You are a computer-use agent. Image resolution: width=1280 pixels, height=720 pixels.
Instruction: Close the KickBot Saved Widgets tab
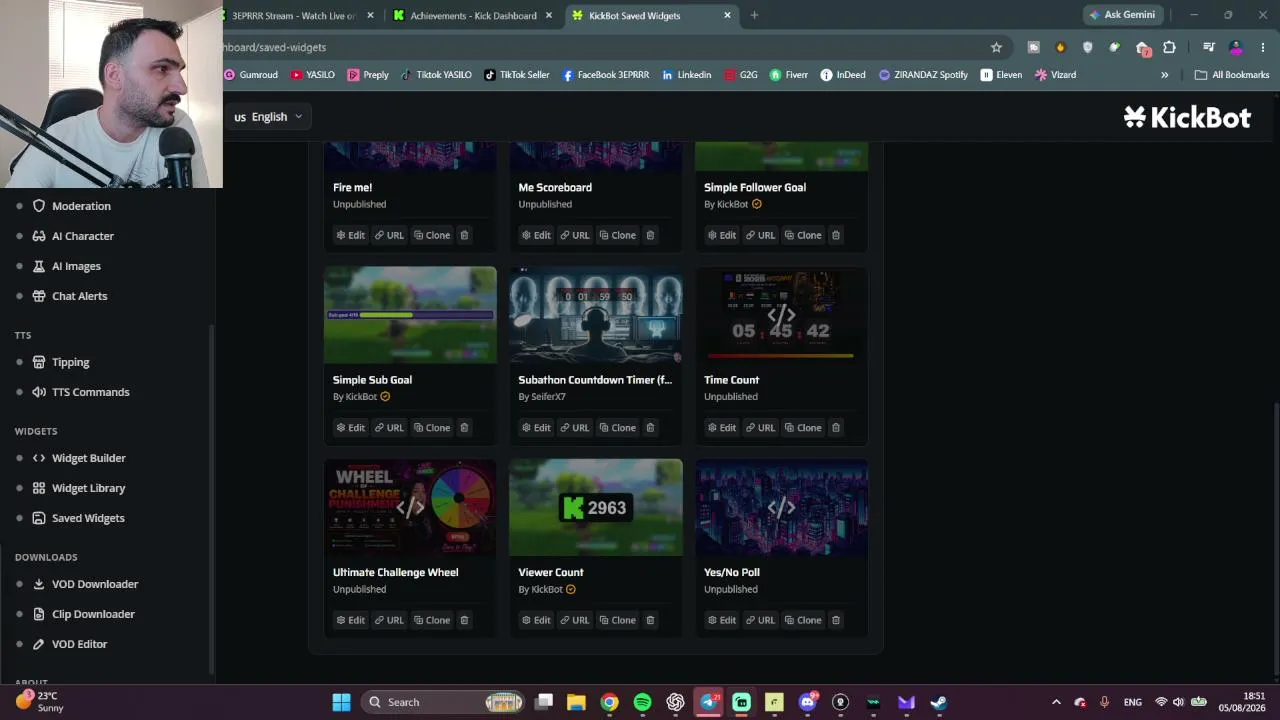coord(727,16)
